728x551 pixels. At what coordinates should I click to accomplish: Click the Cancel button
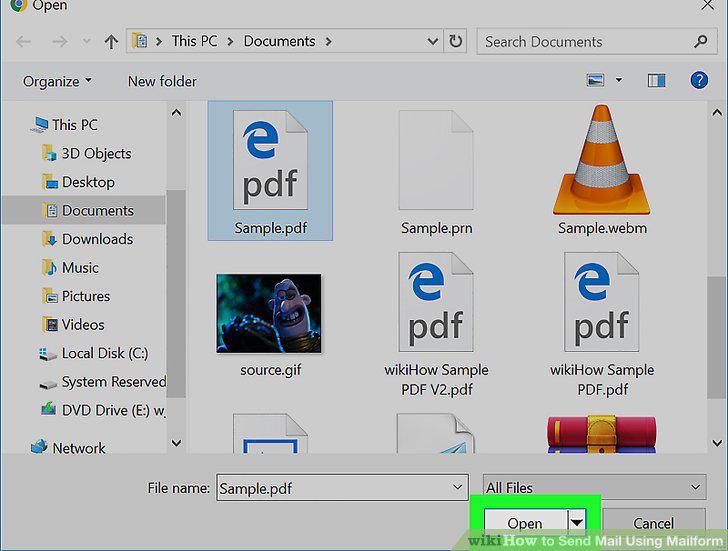click(653, 523)
